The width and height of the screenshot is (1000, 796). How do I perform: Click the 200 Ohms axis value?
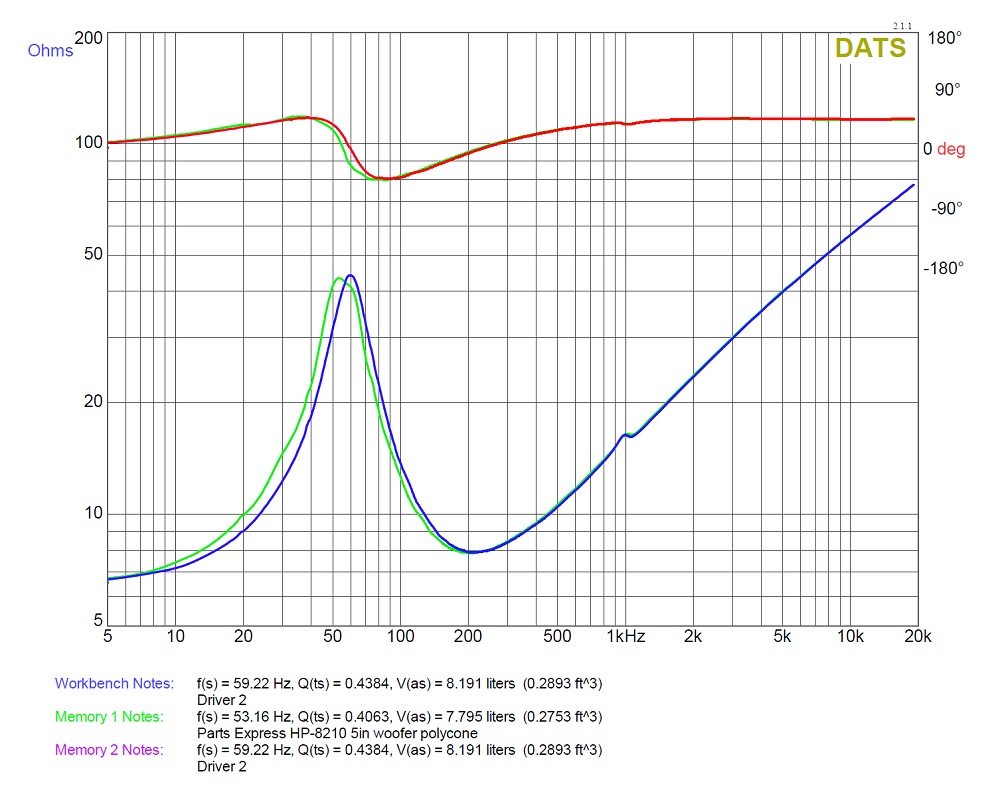(x=89, y=38)
